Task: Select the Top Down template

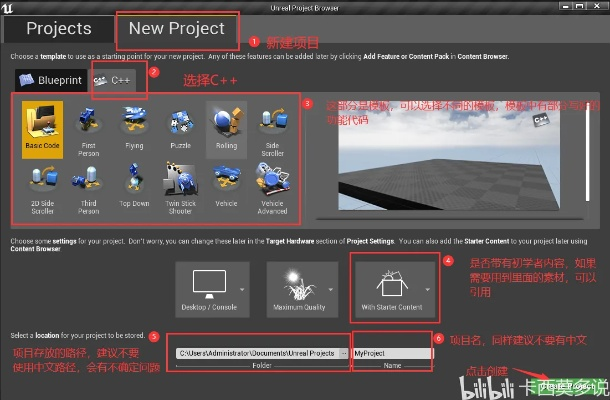Action: (133, 186)
